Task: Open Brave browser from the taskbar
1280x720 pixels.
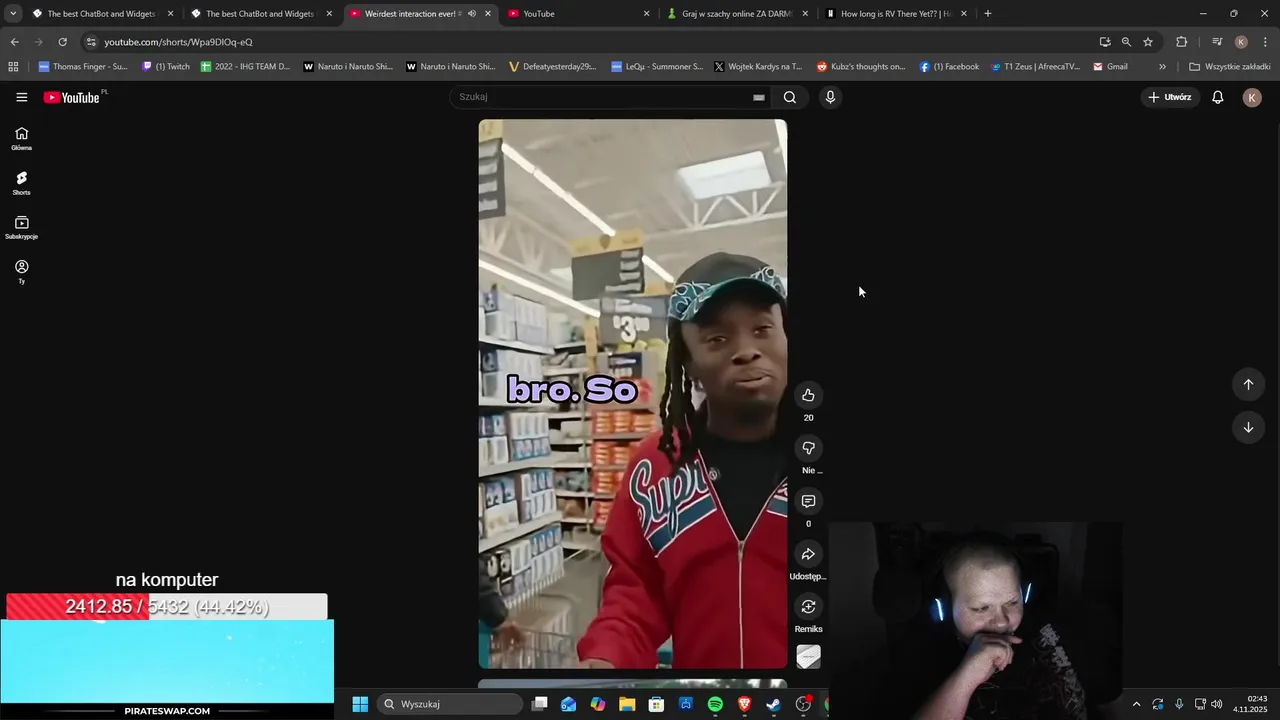Action: (x=744, y=704)
